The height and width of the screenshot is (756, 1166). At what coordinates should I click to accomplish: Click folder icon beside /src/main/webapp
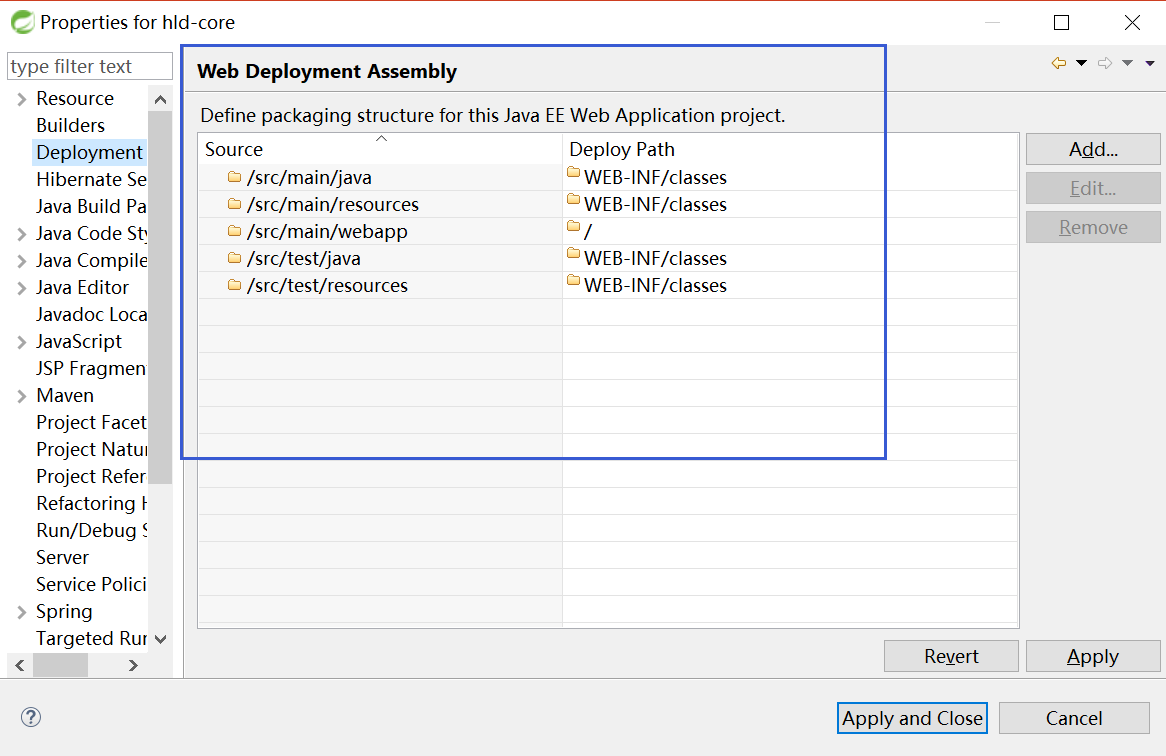[x=235, y=231]
